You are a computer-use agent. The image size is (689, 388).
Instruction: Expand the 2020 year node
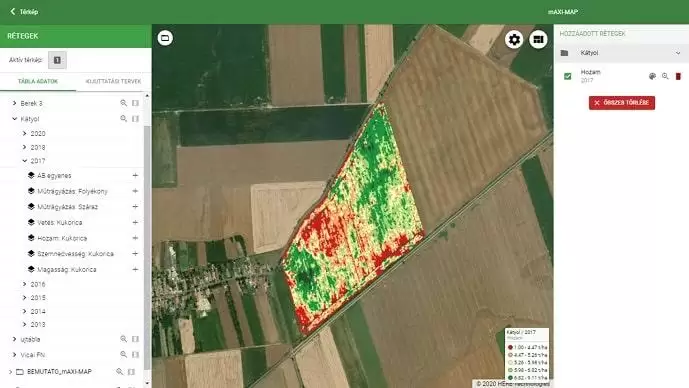coord(25,133)
